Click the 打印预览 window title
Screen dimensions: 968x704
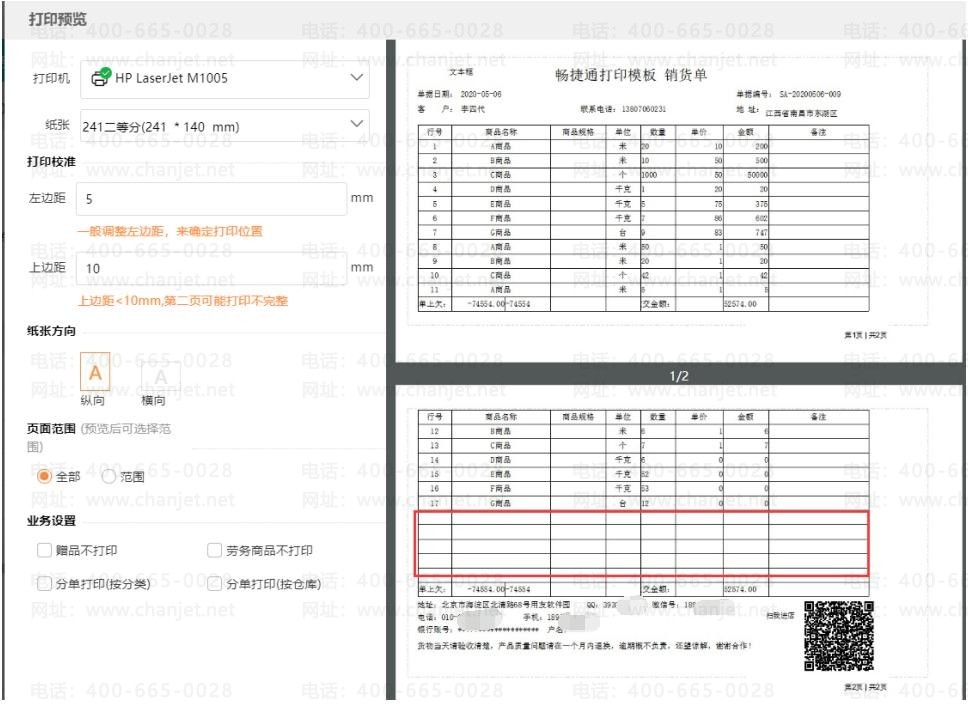(58, 19)
